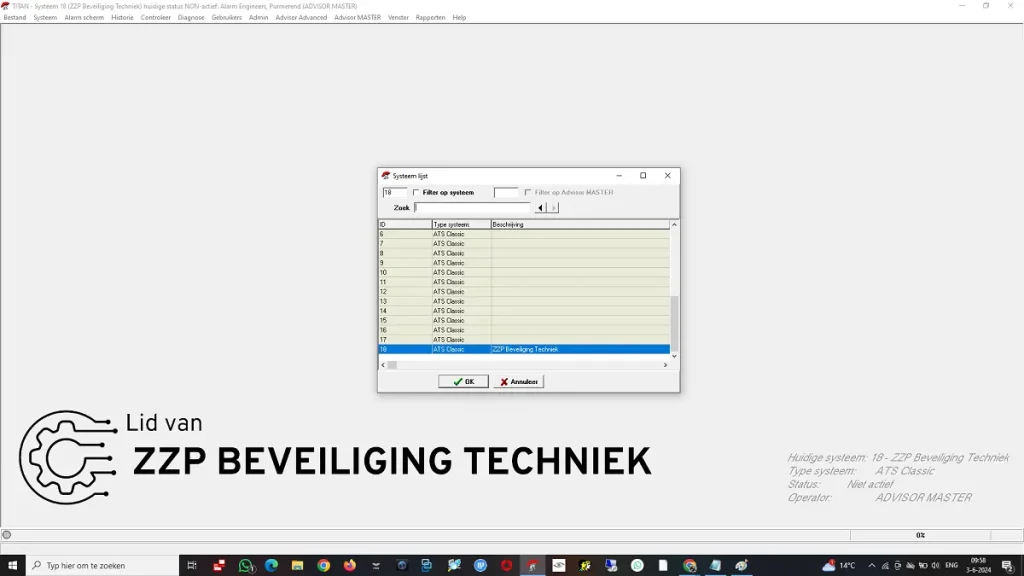
Task: Click the Zoek search field
Action: pos(472,208)
